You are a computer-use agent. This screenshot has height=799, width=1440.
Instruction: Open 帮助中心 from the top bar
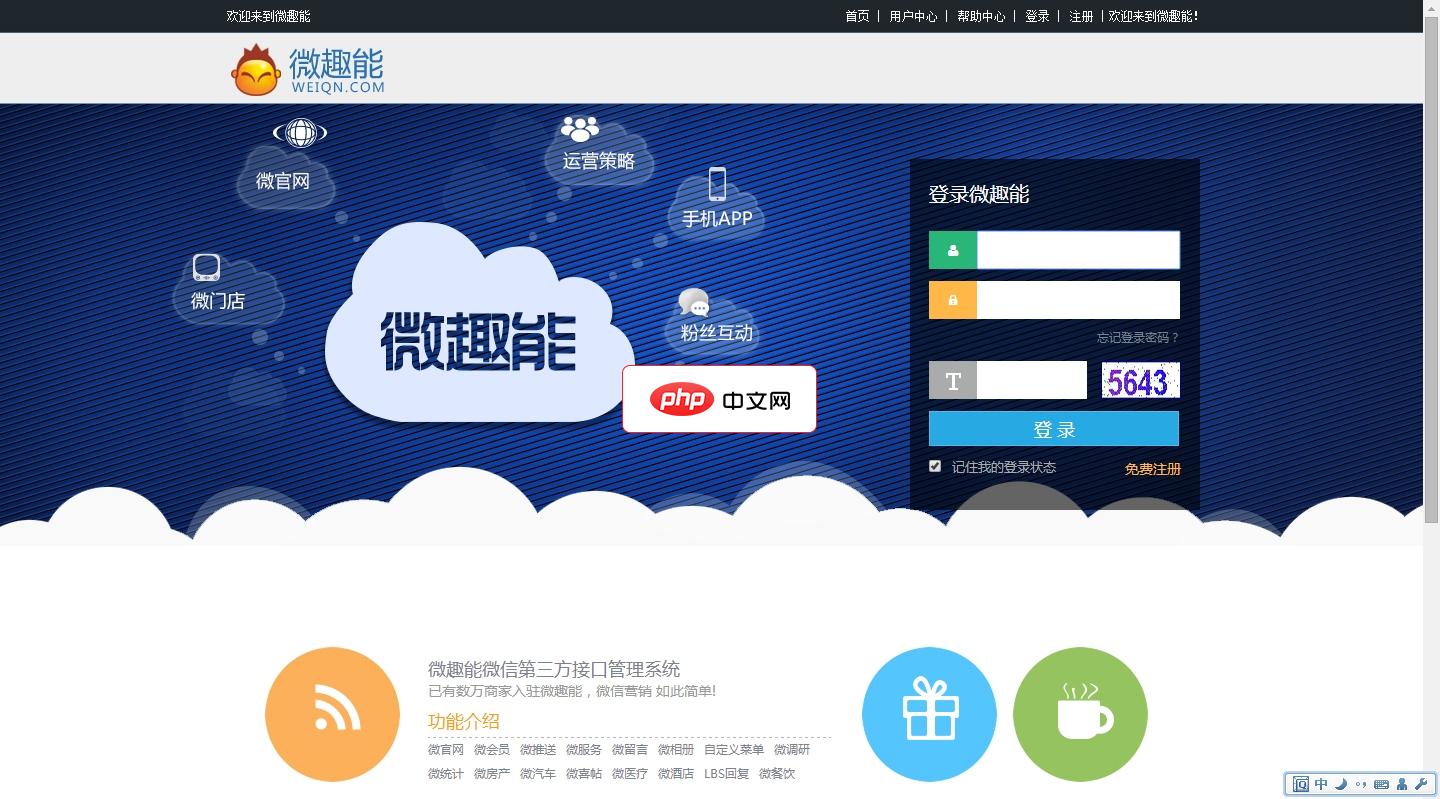point(981,16)
